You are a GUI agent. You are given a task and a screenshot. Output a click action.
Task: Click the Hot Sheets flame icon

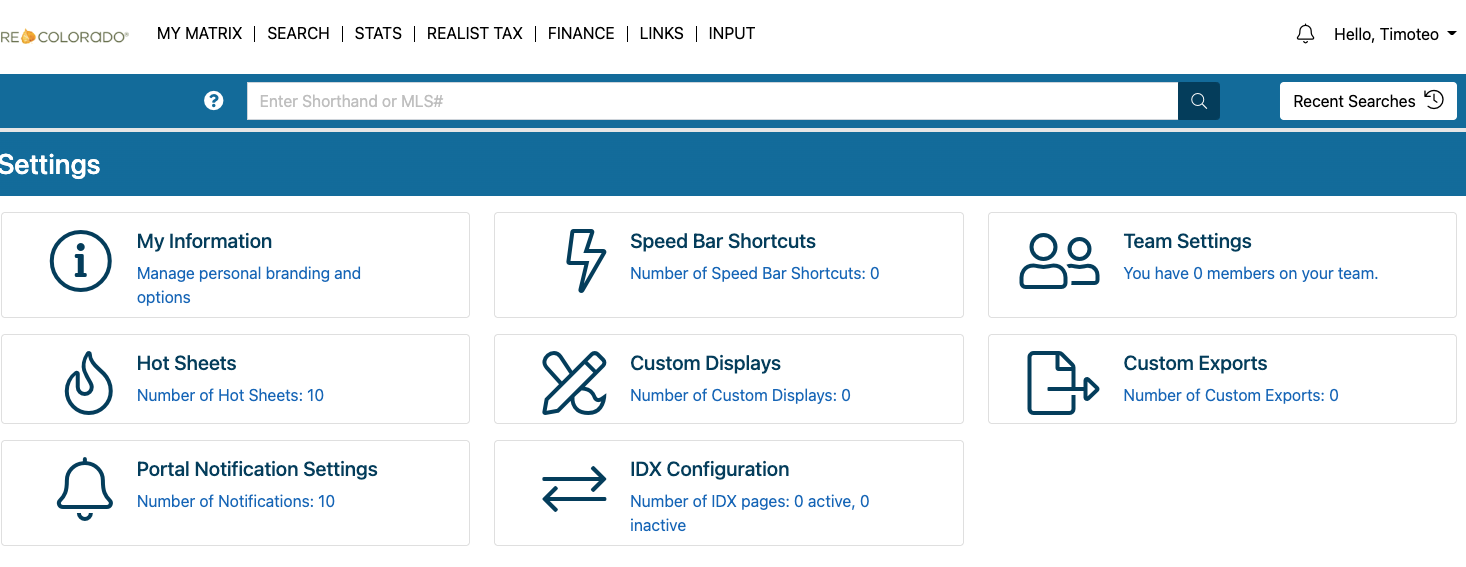88,383
